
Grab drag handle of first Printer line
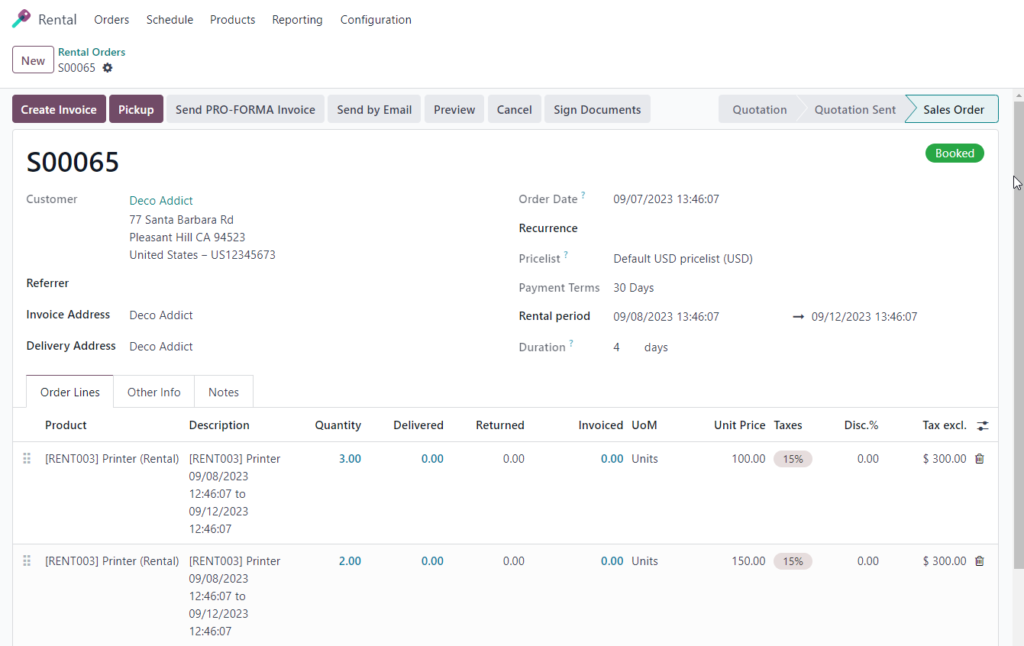pyautogui.click(x=27, y=459)
